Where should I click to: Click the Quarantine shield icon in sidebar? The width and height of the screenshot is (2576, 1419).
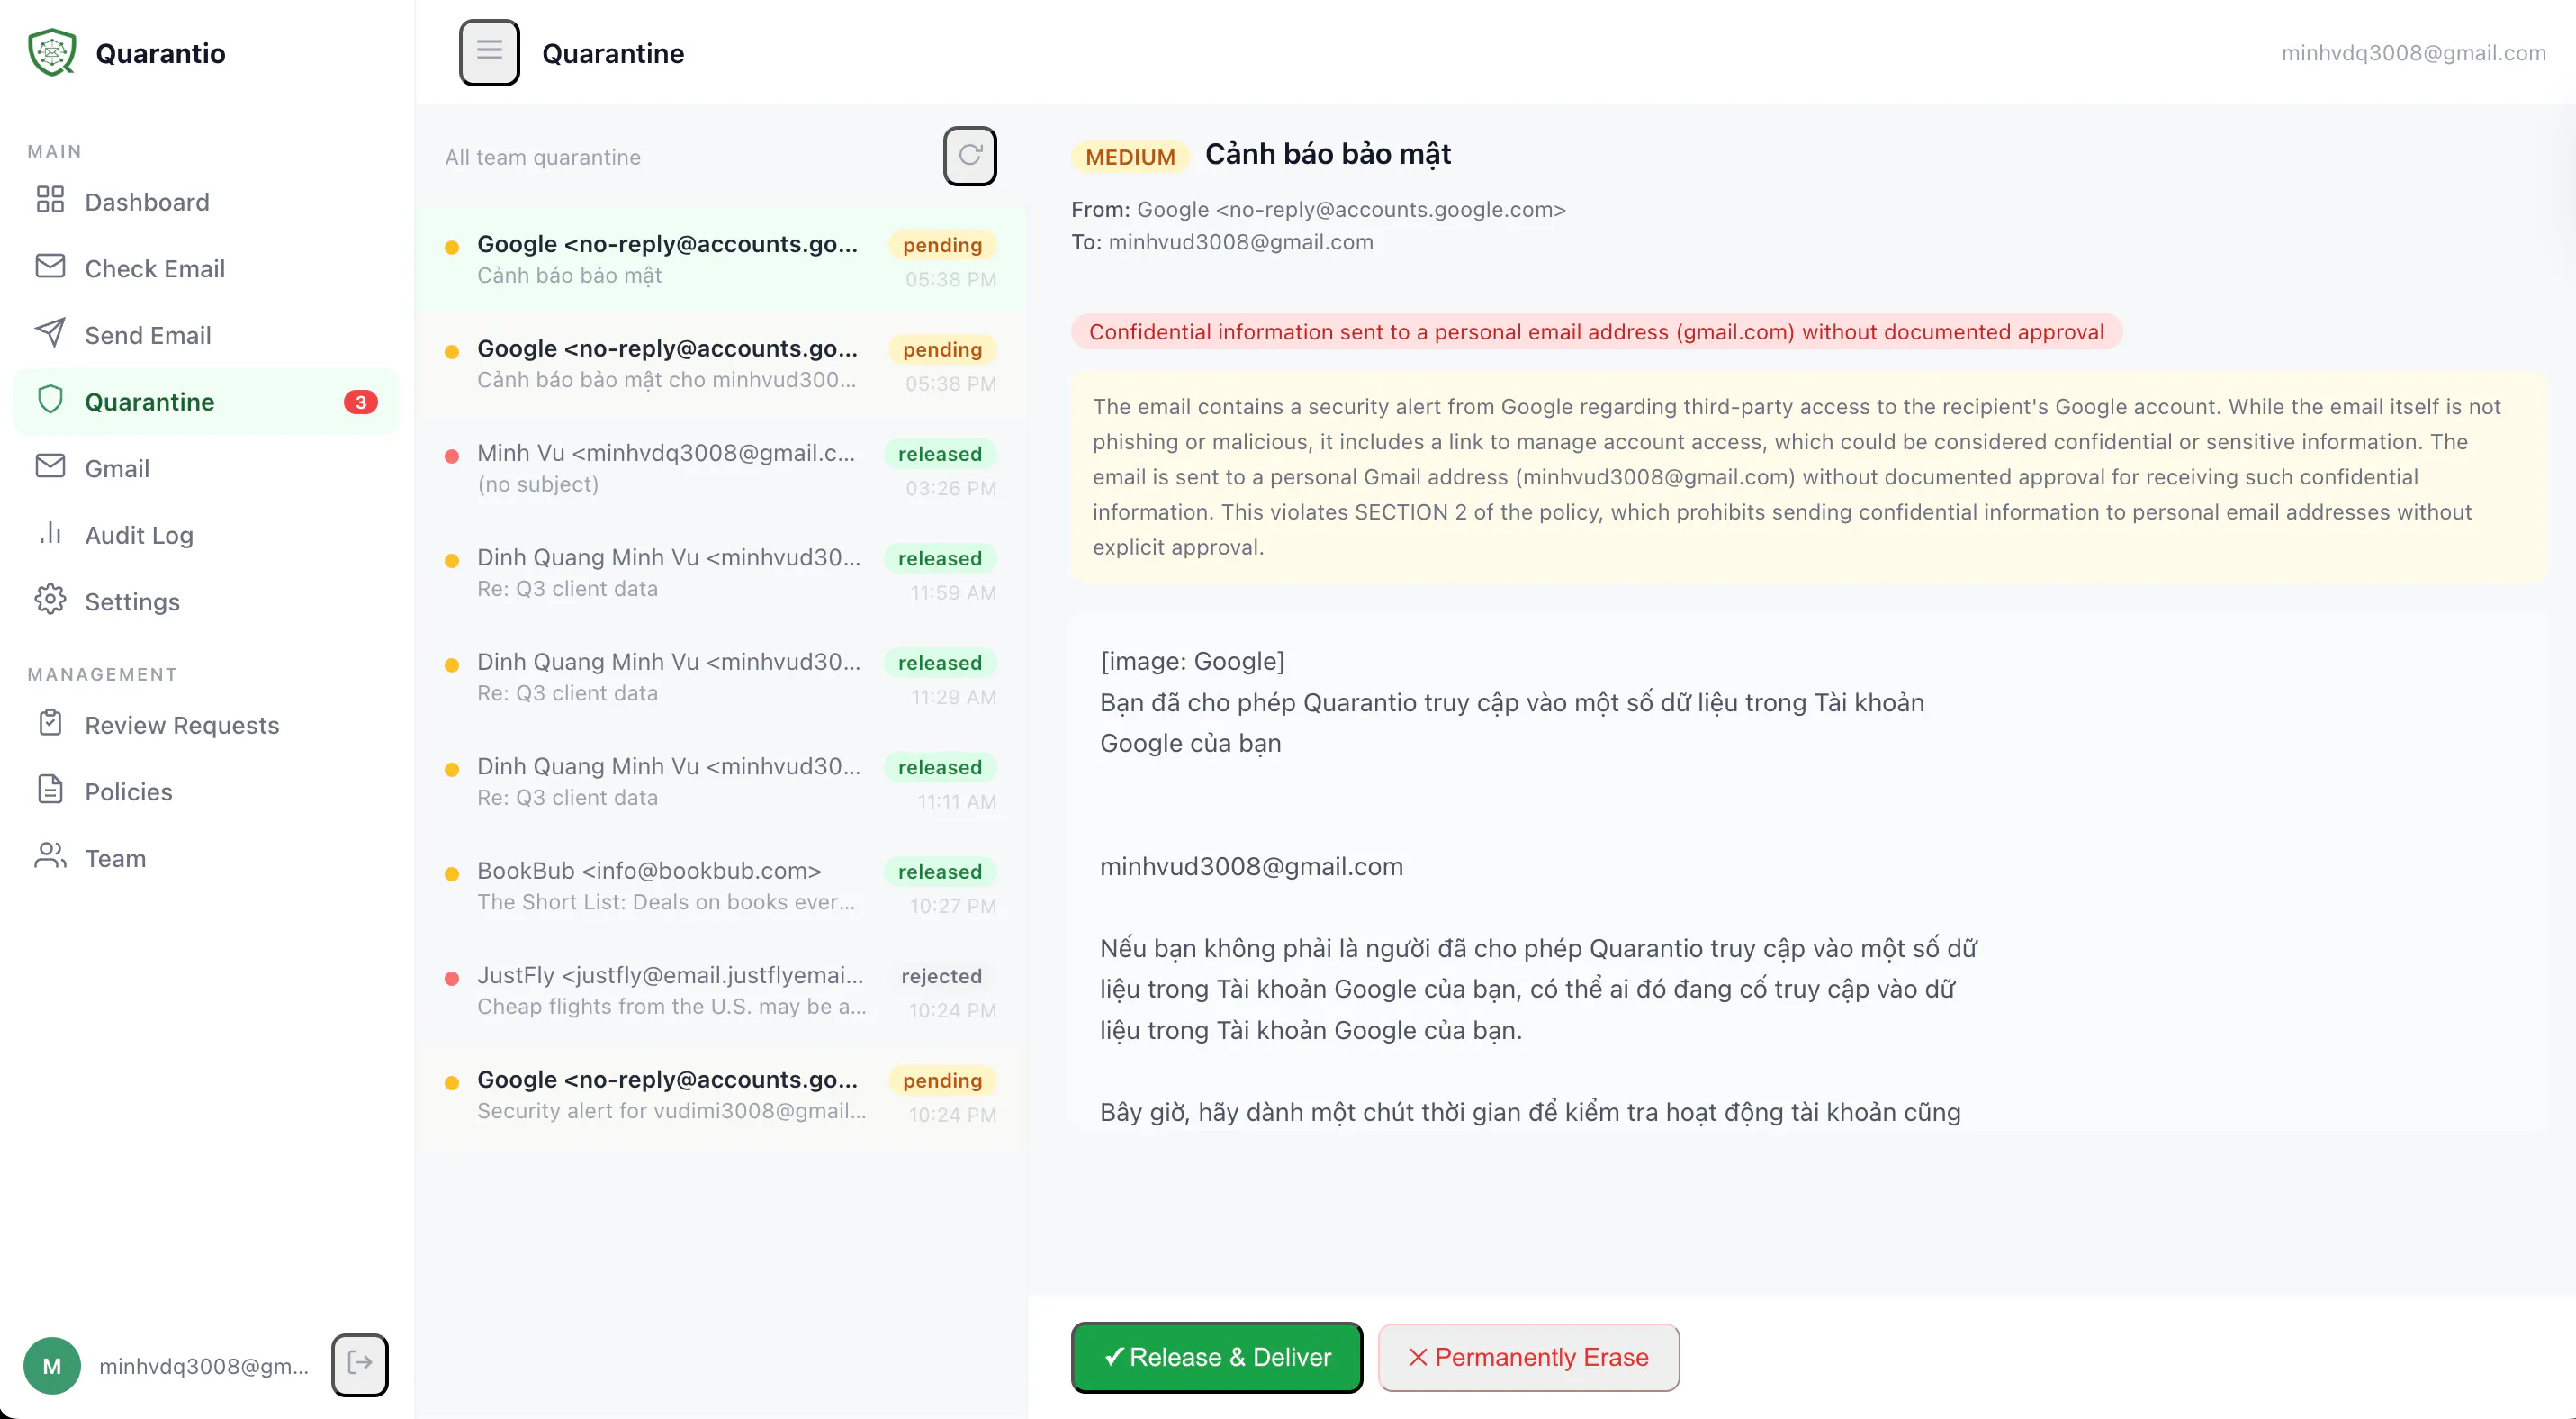pyautogui.click(x=50, y=400)
